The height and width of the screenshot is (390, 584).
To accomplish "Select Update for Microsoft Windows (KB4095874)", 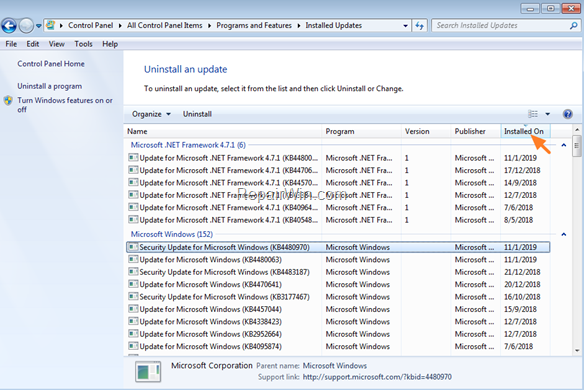I will pos(338,346).
